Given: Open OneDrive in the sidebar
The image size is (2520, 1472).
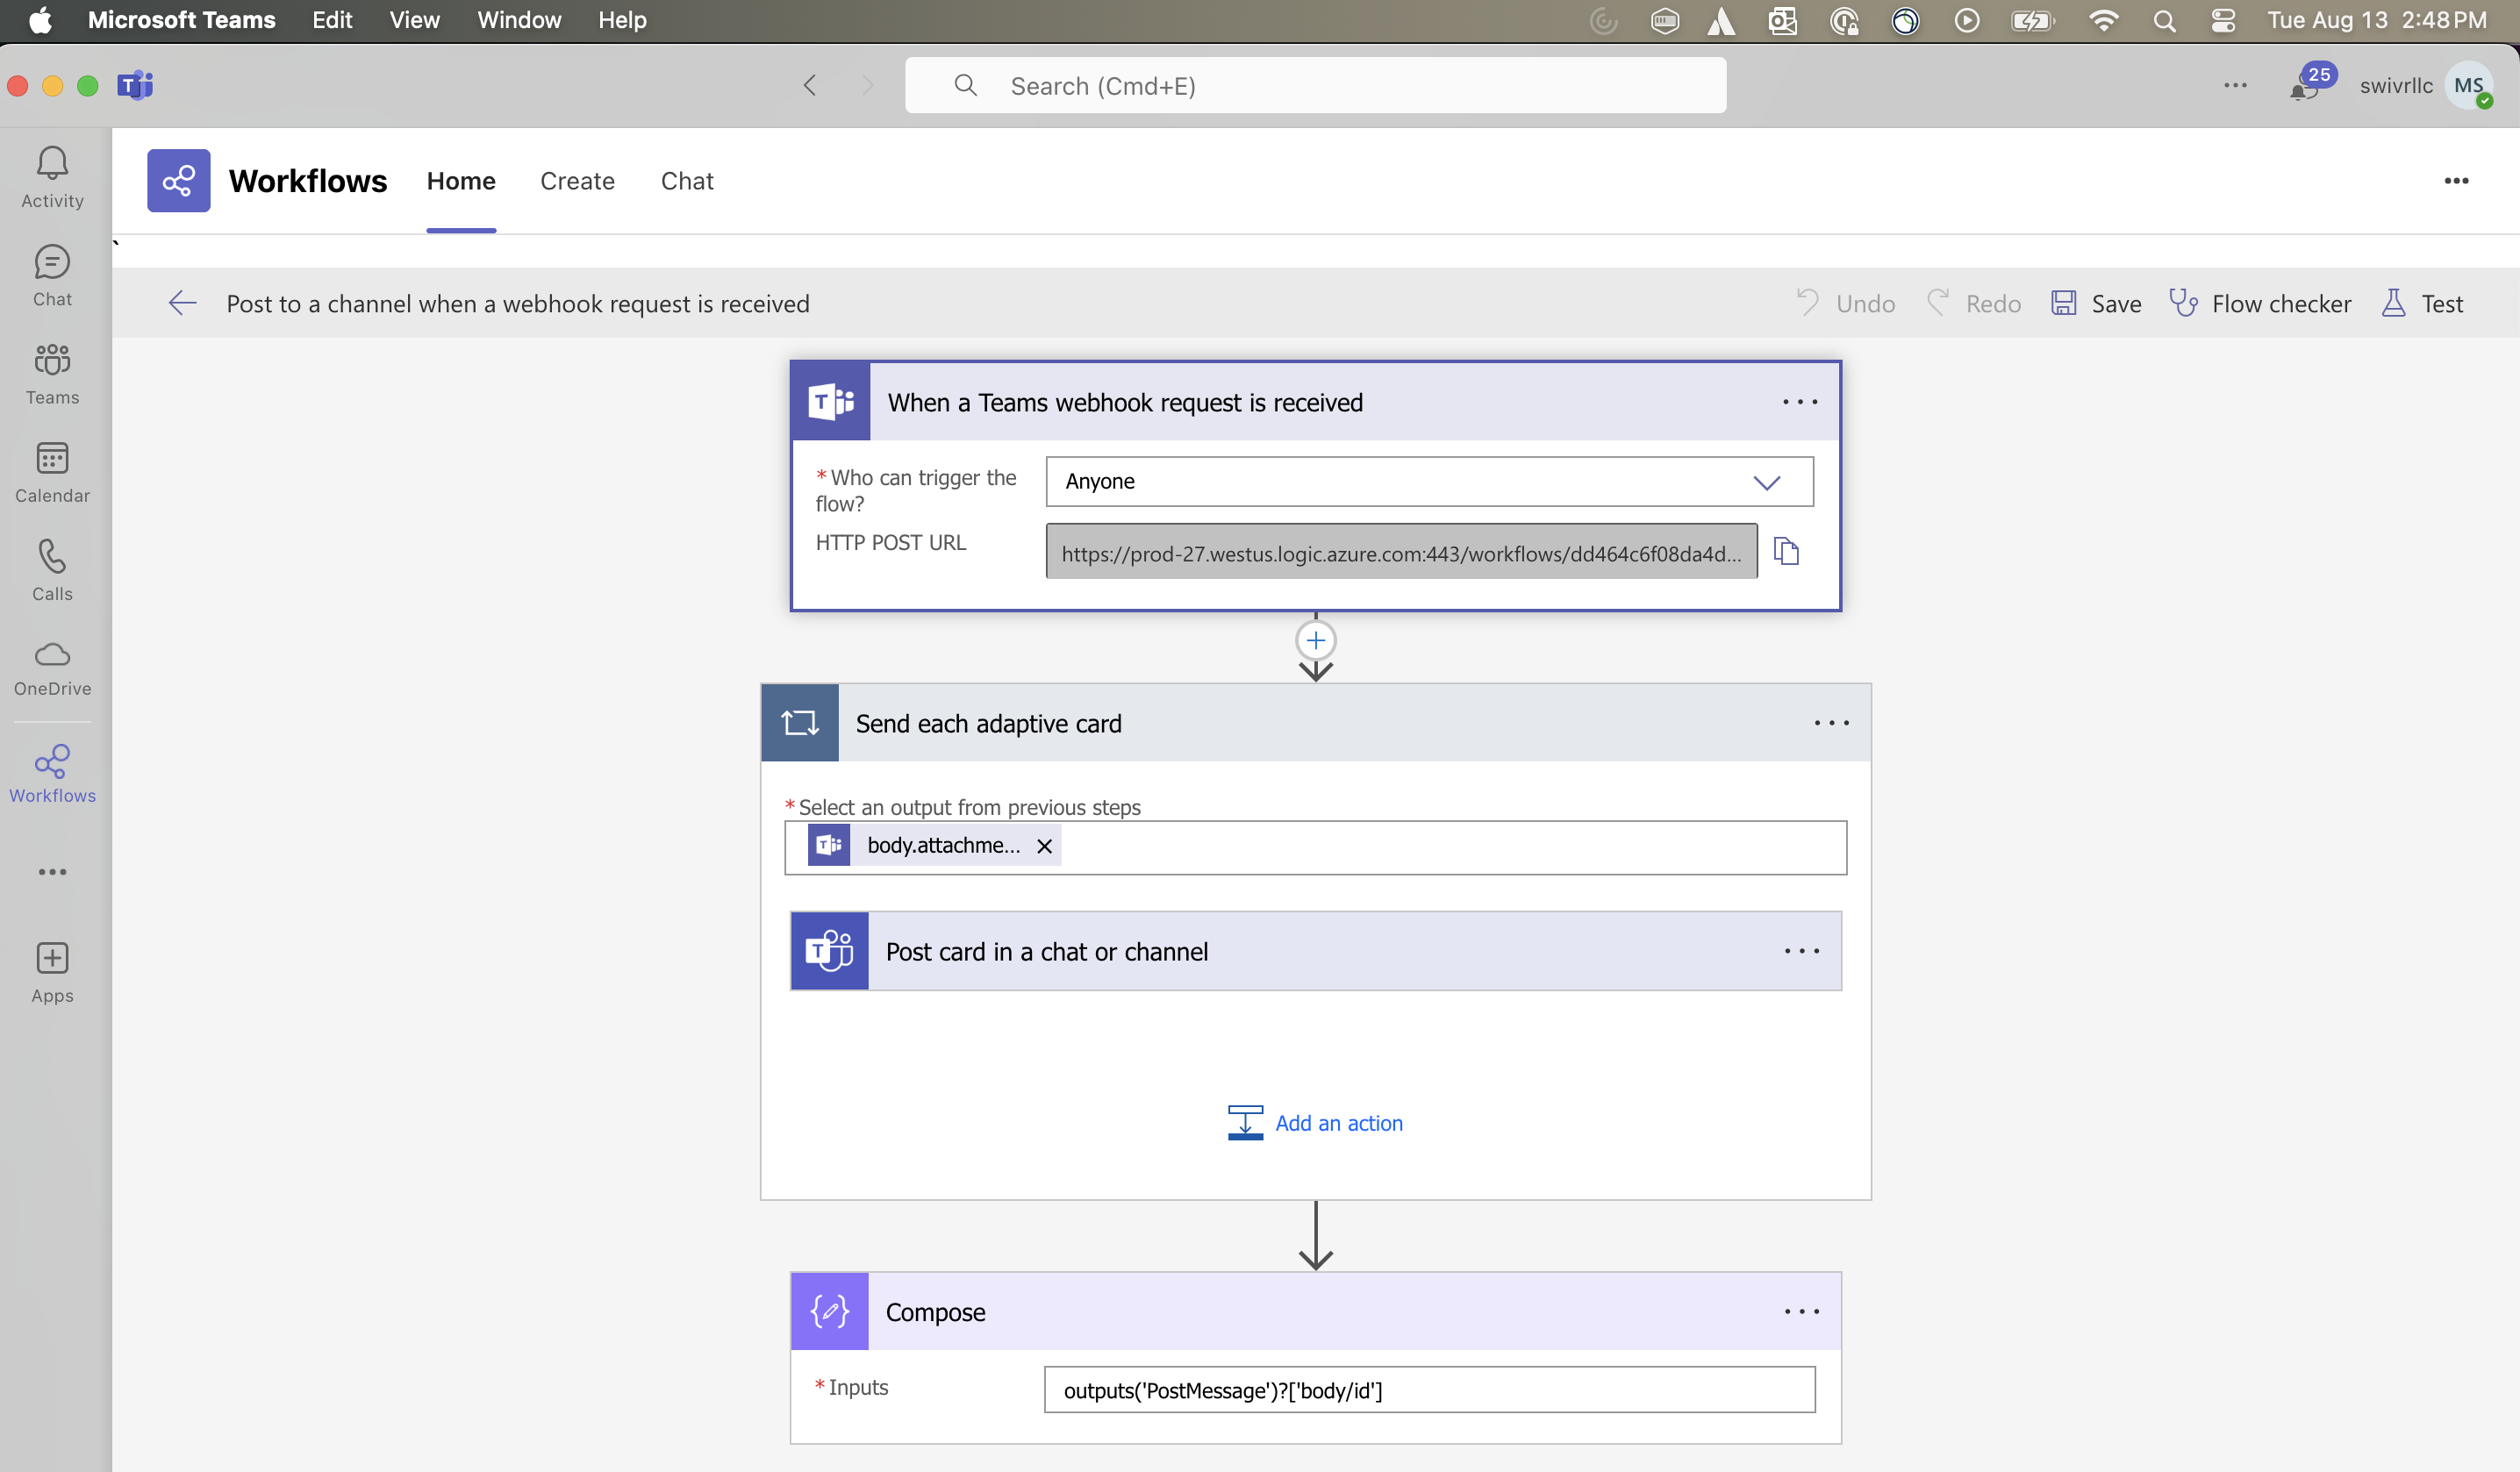Looking at the screenshot, I should click(x=52, y=668).
